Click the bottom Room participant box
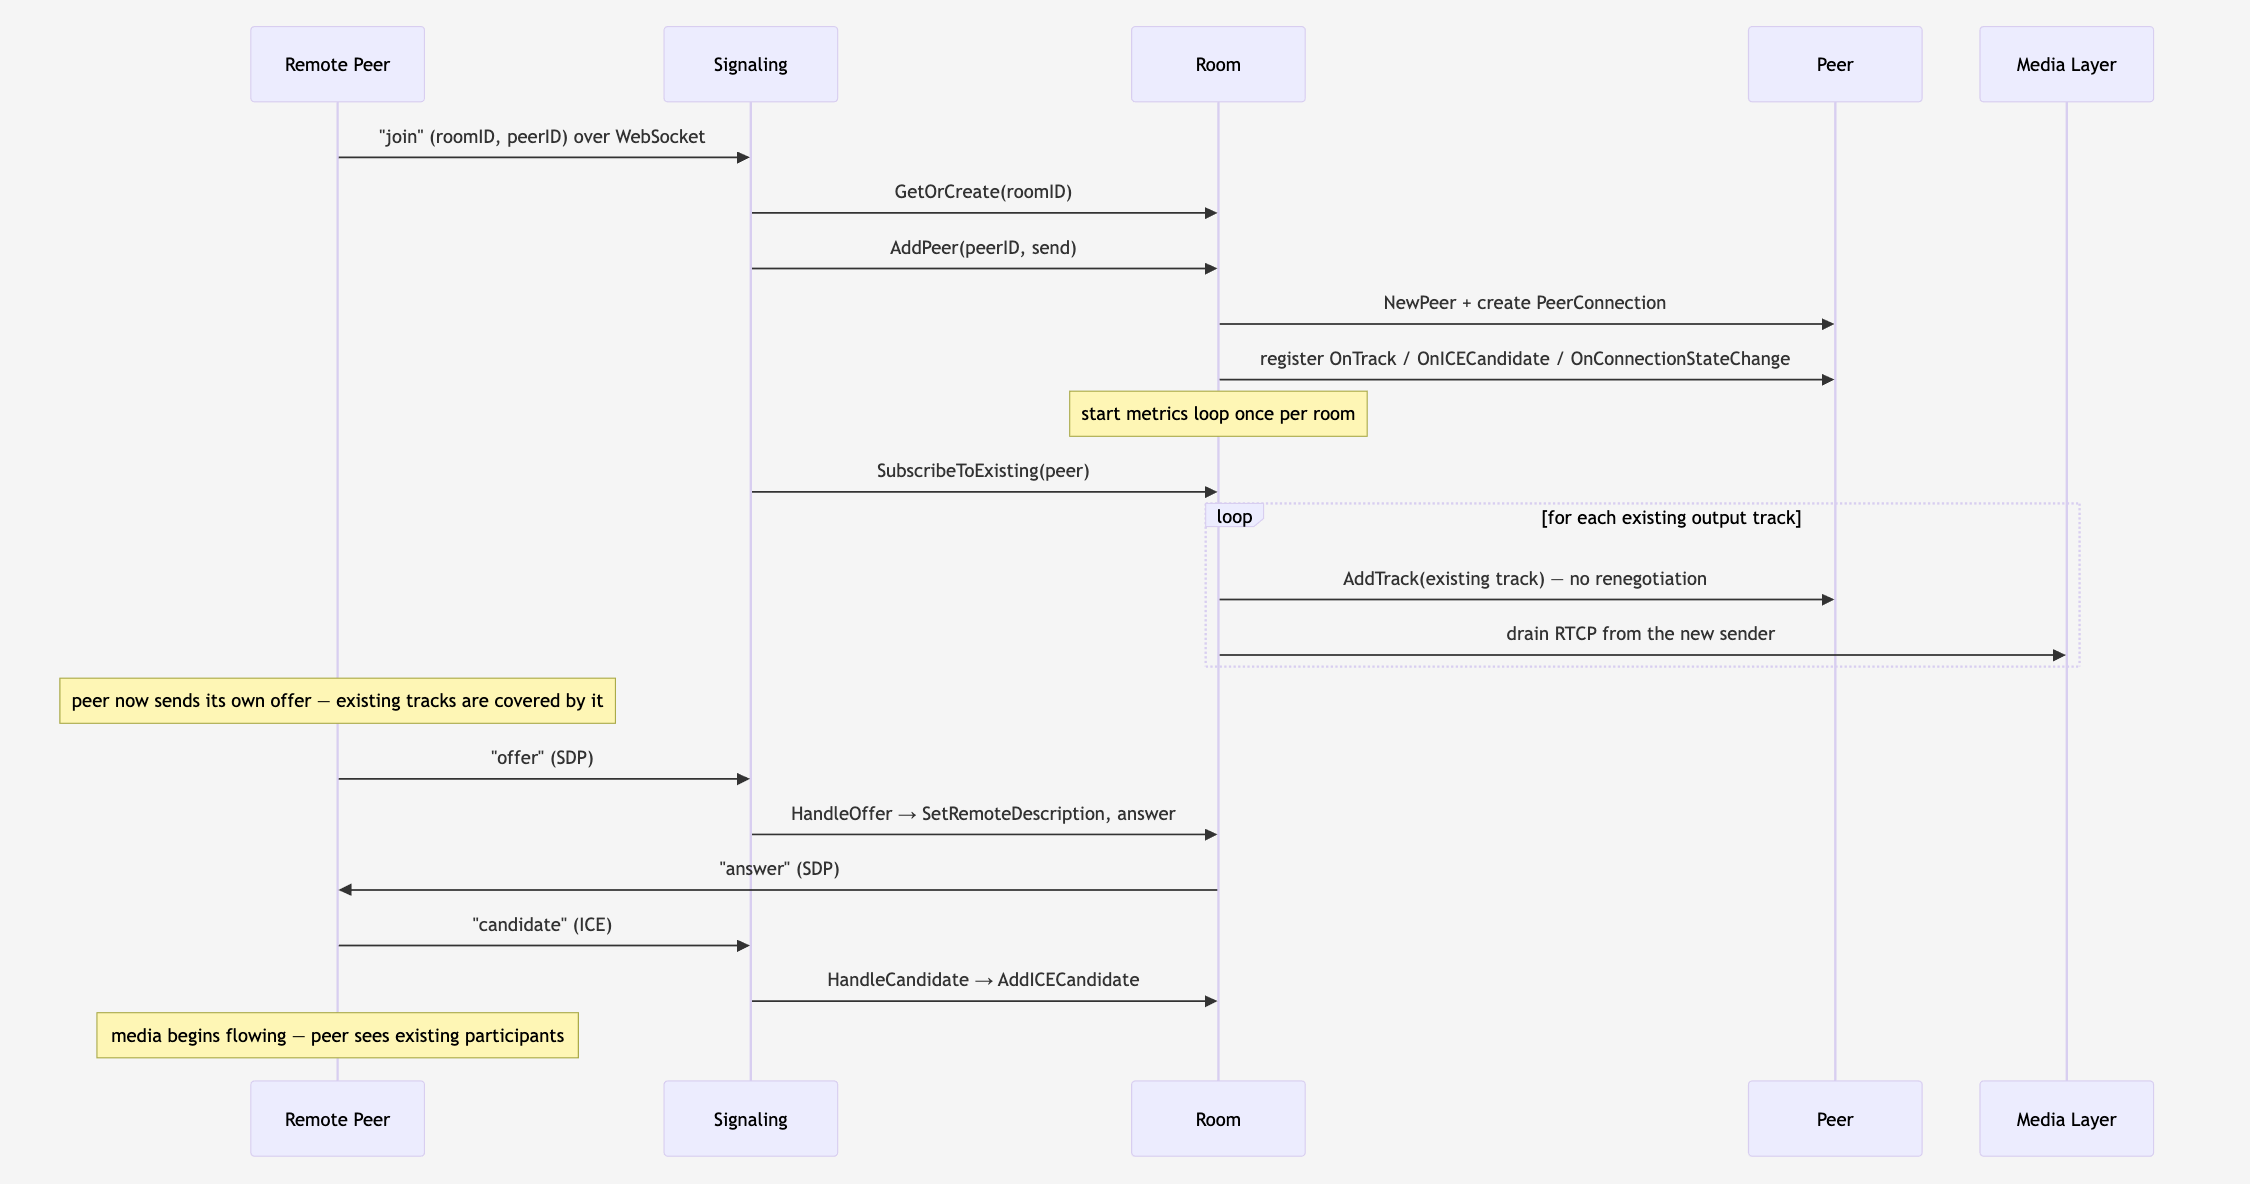The image size is (2250, 1184). click(x=1218, y=1119)
